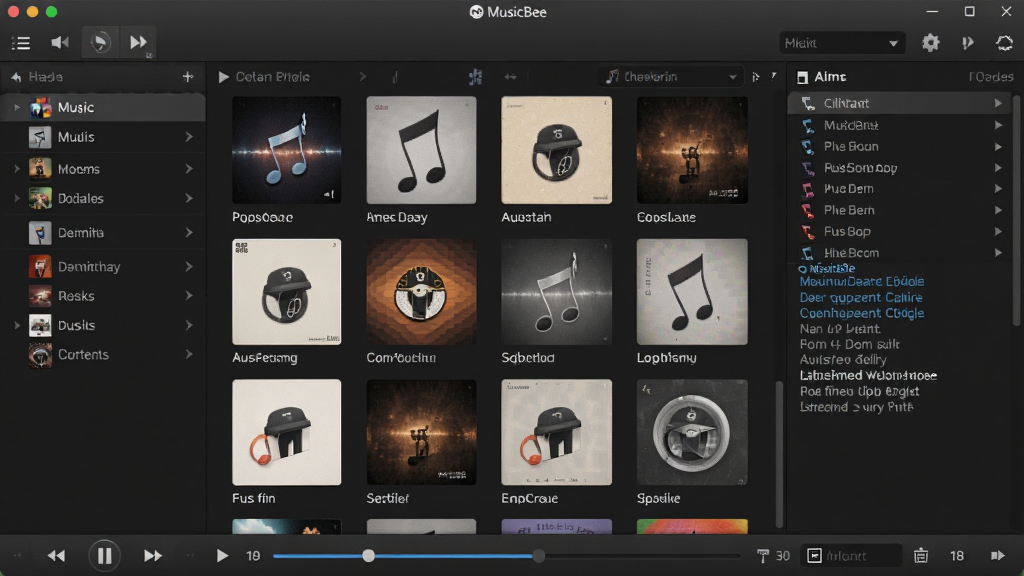Click the double-arrow icon in header bar
This screenshot has height=576, width=1024.
[x=510, y=77]
